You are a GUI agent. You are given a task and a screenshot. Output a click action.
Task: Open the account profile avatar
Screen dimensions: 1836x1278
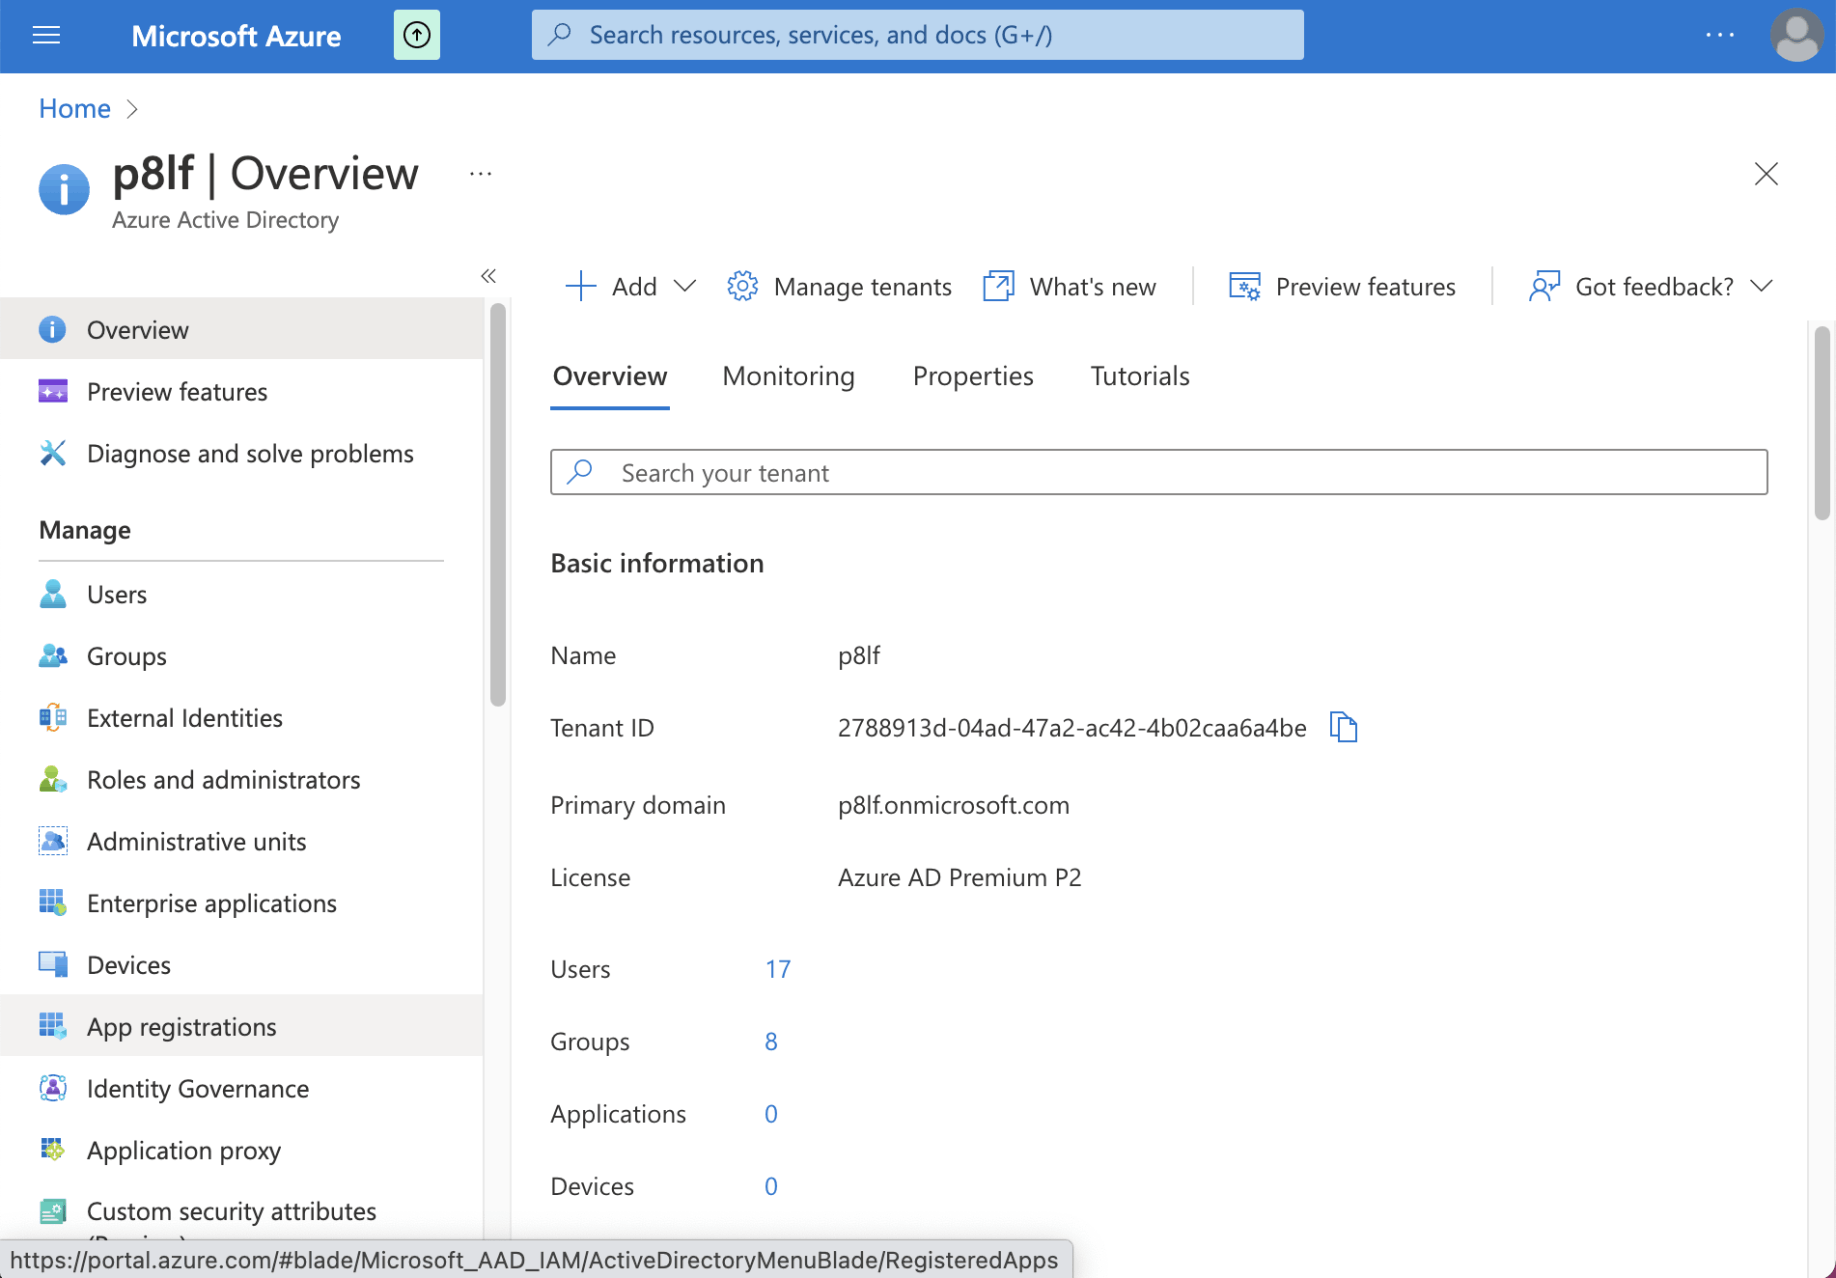1795,36
